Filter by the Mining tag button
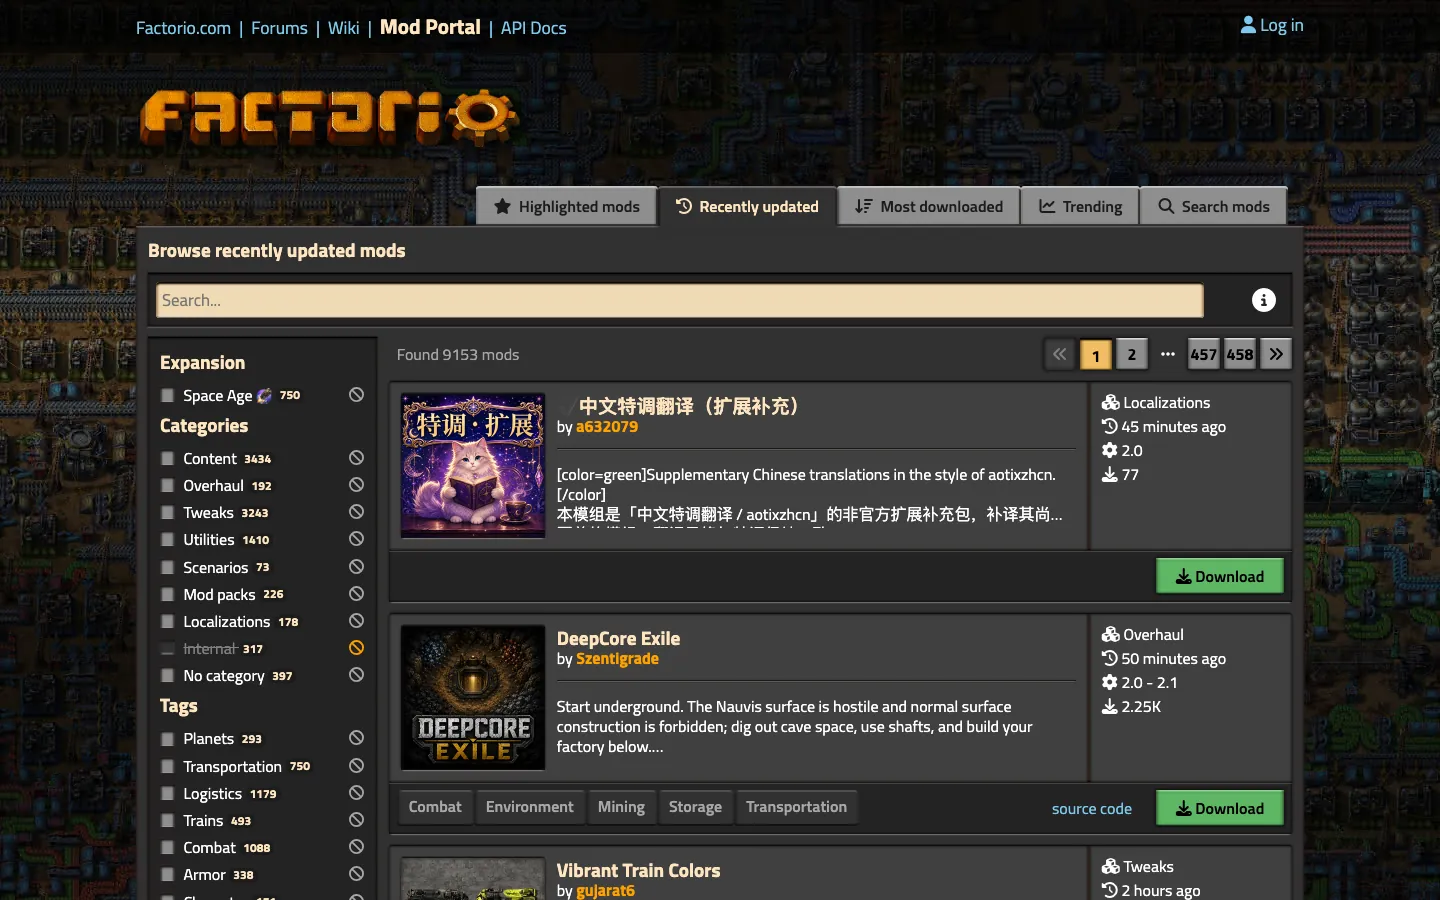The image size is (1440, 900). (x=621, y=807)
